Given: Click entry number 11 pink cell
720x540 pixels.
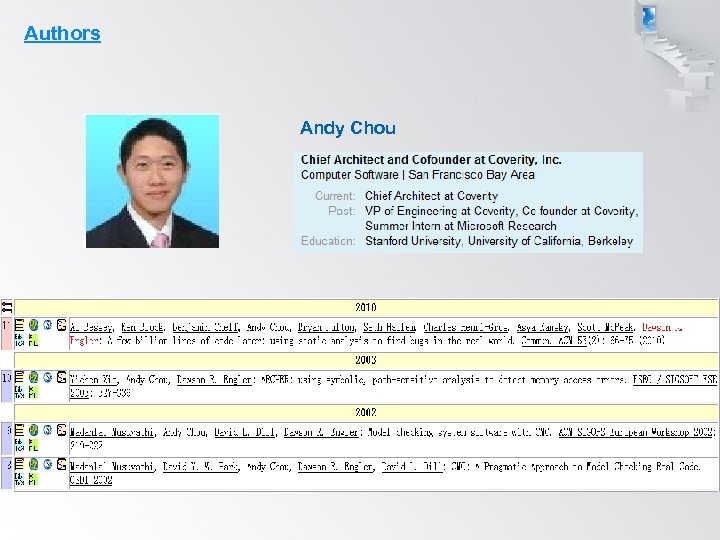Looking at the screenshot, I should coord(6,333).
